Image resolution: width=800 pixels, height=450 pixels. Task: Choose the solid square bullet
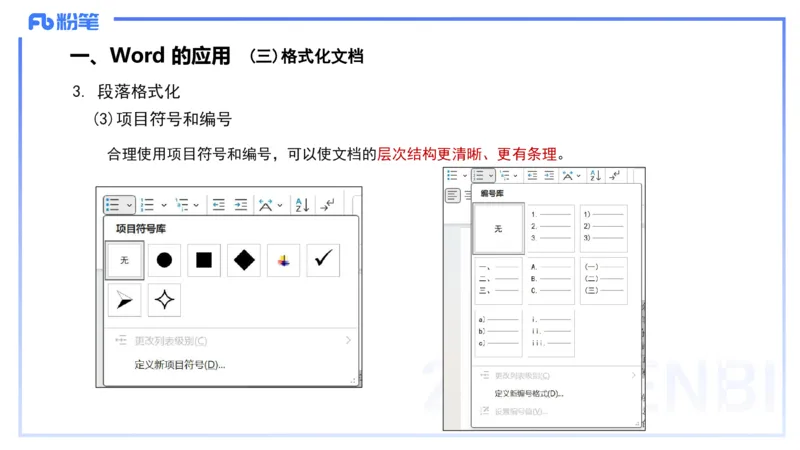[x=204, y=260]
